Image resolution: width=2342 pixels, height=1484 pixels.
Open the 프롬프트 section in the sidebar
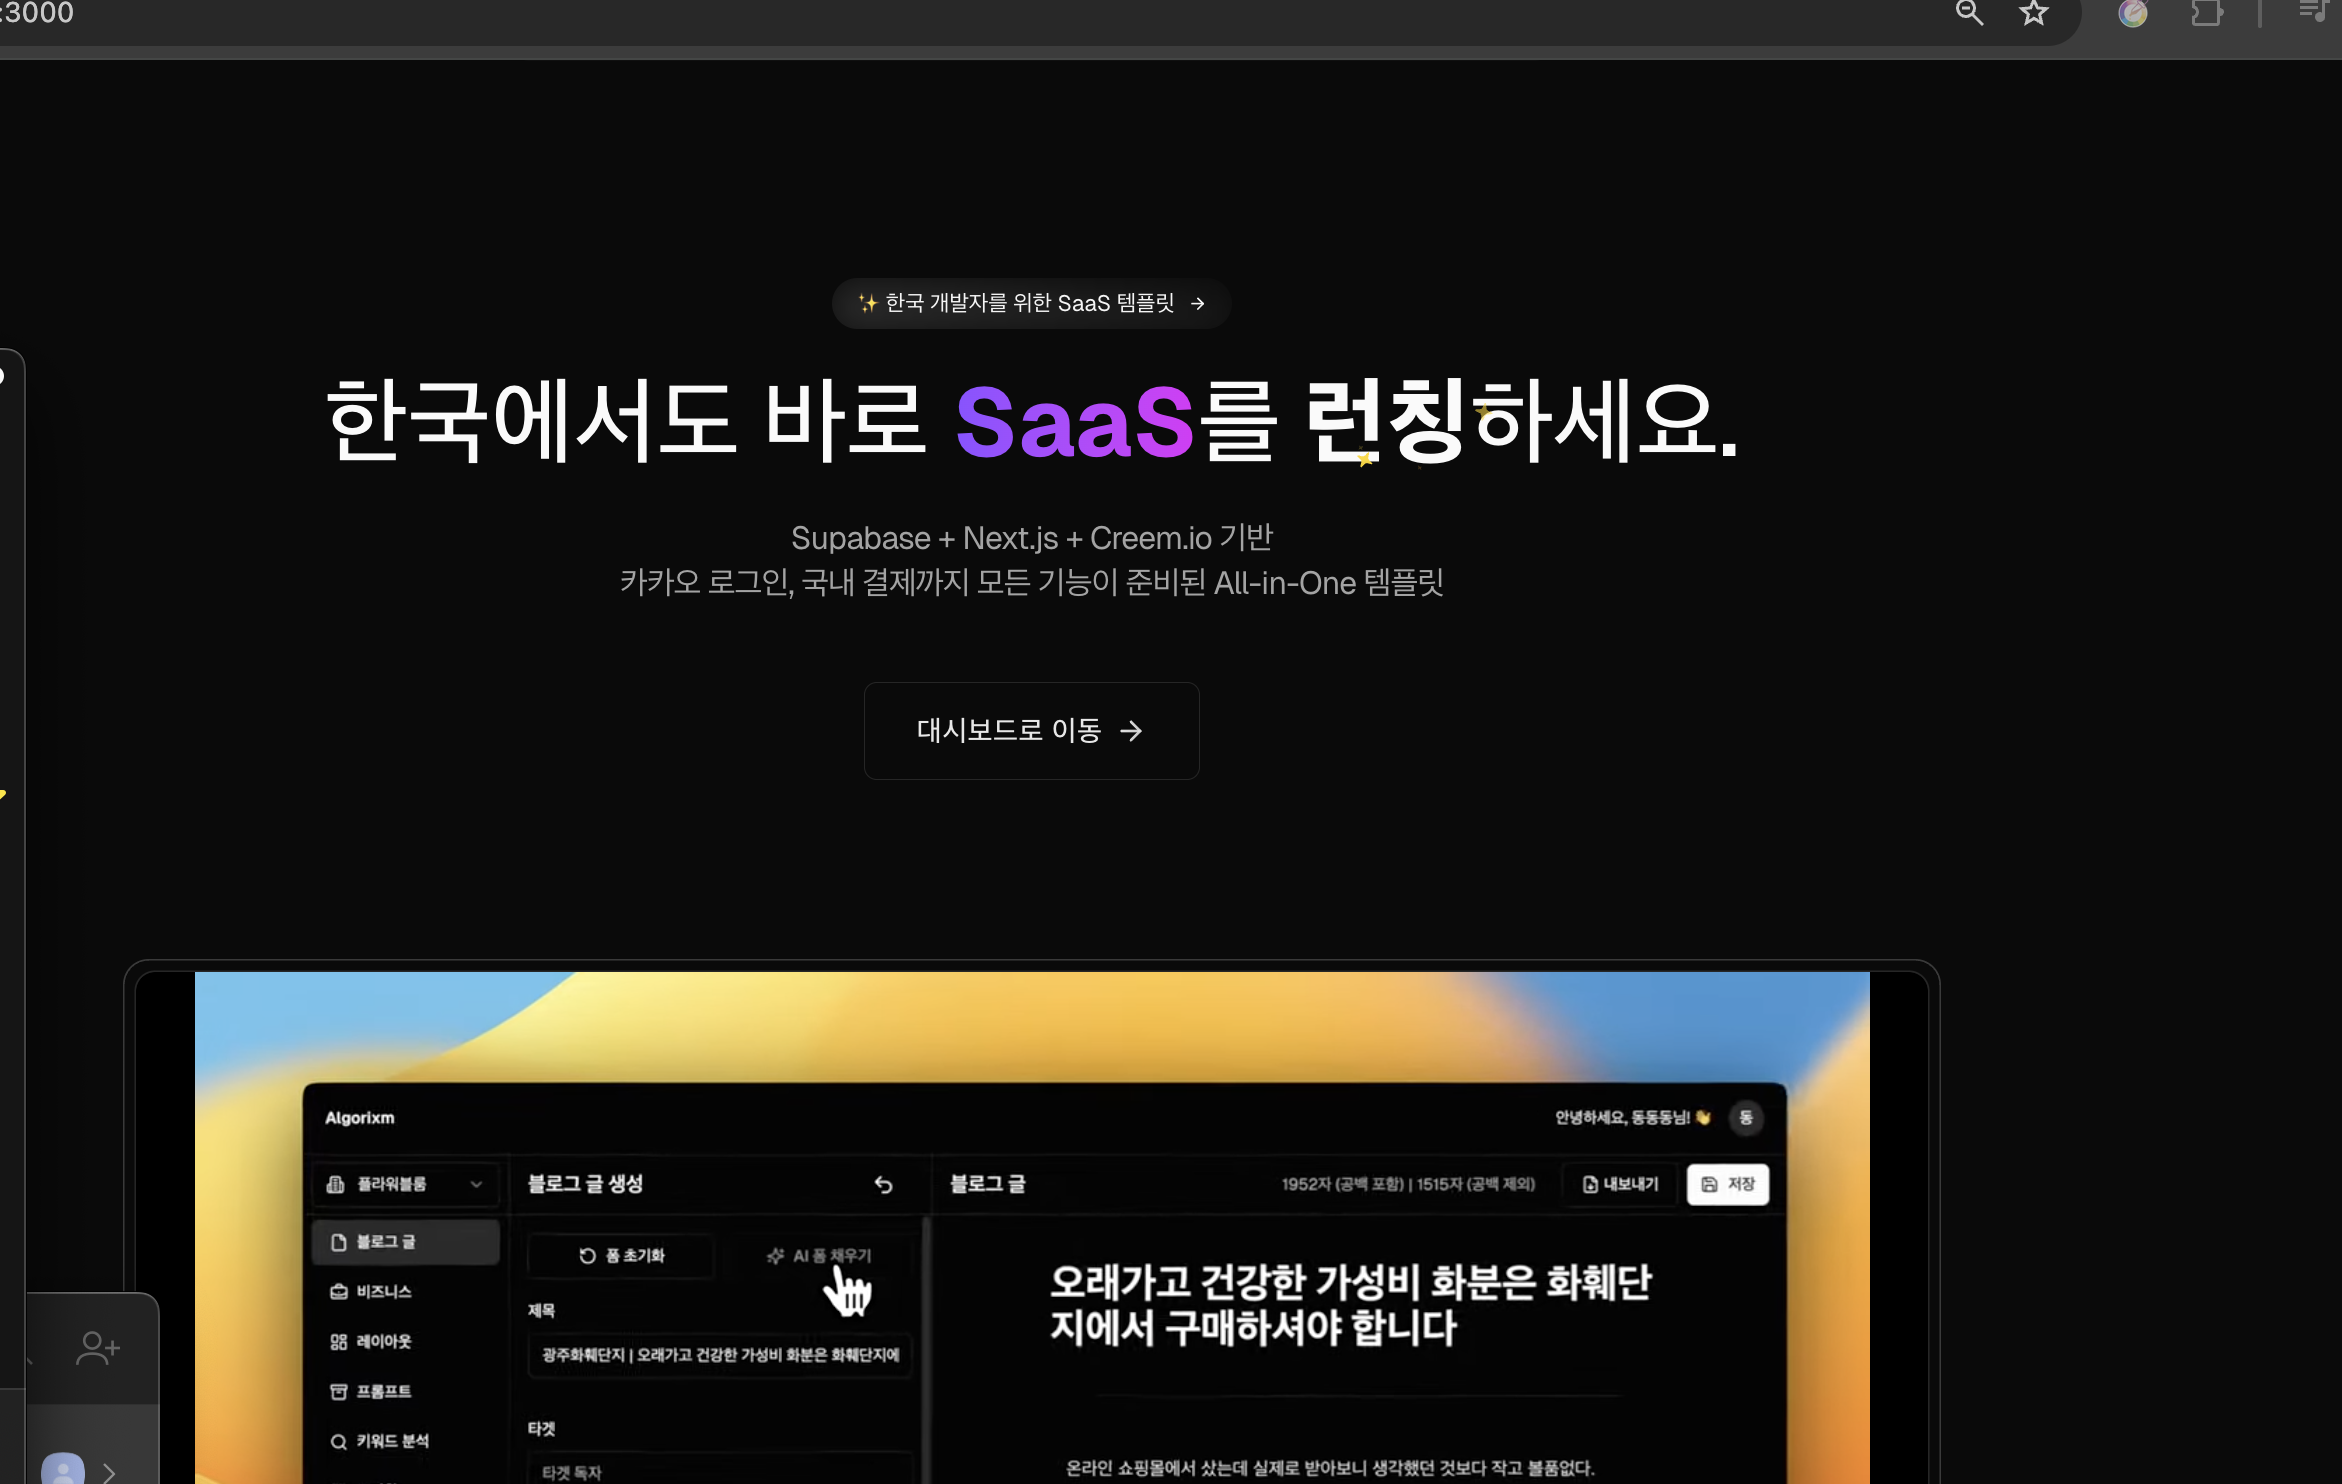click(x=385, y=1391)
